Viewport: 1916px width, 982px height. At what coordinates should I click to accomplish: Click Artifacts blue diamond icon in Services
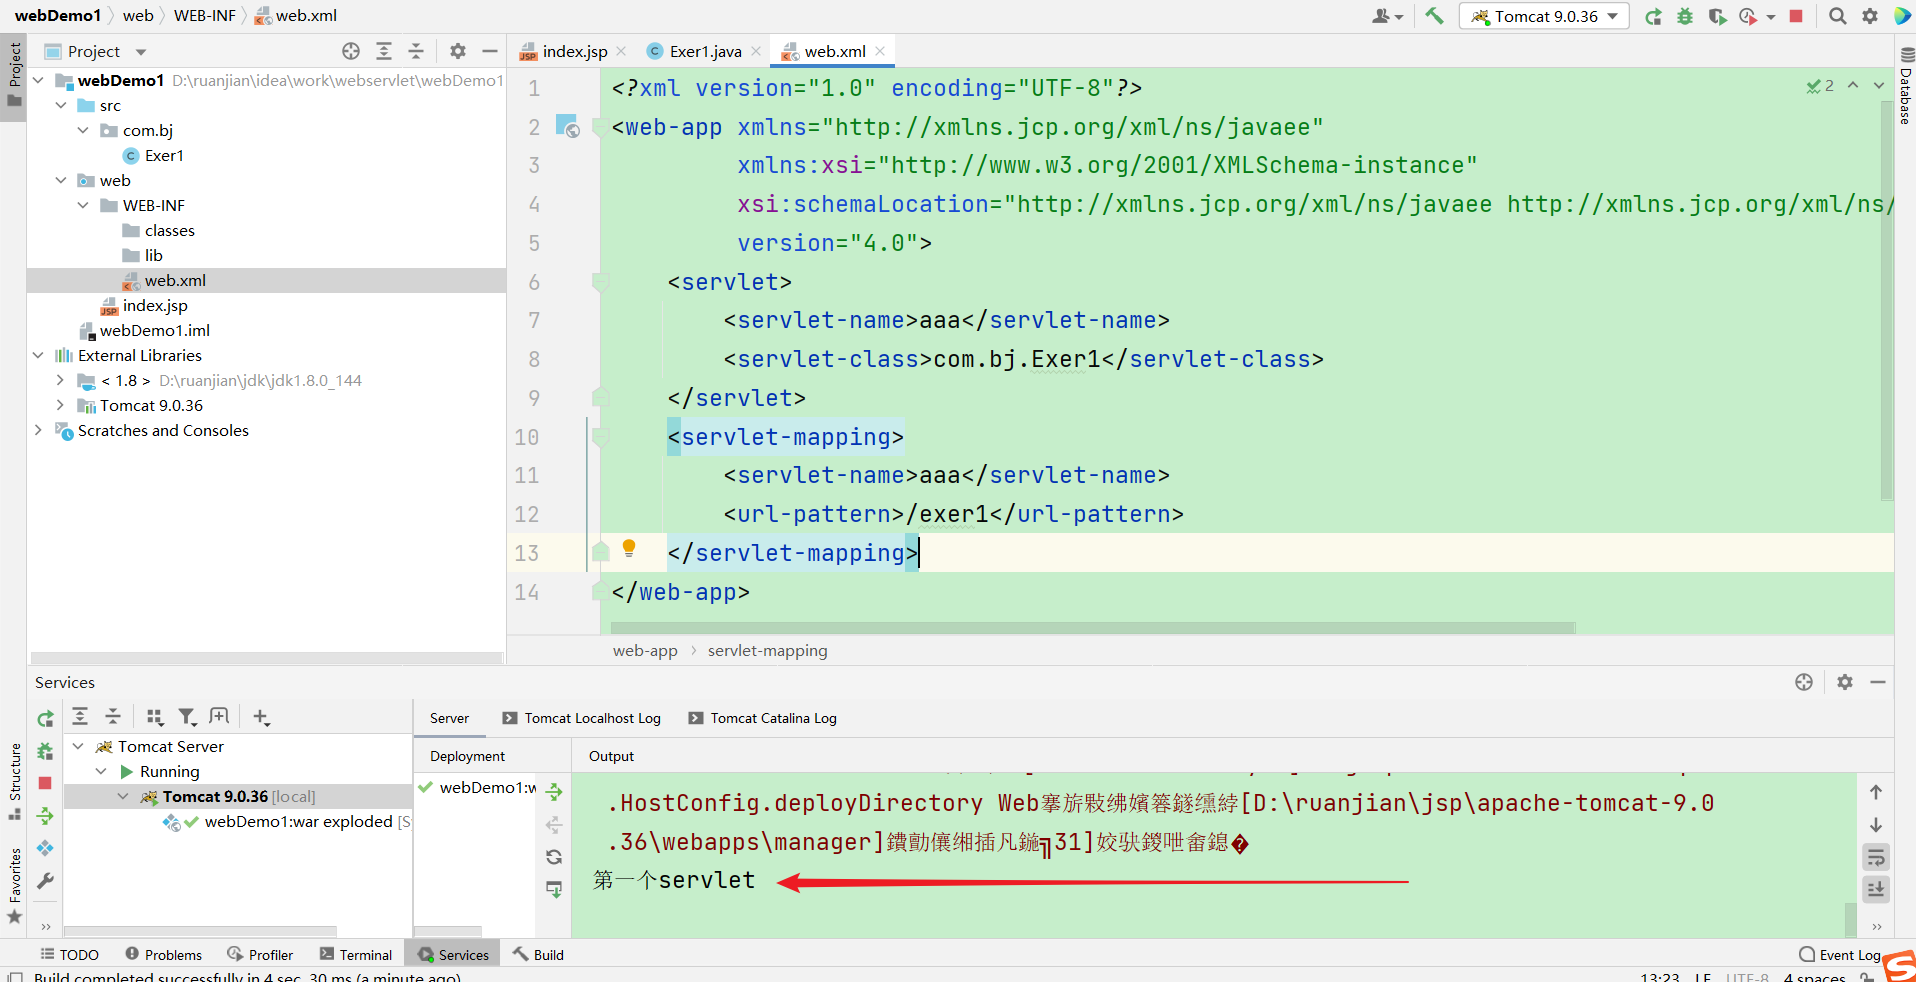pyautogui.click(x=45, y=848)
